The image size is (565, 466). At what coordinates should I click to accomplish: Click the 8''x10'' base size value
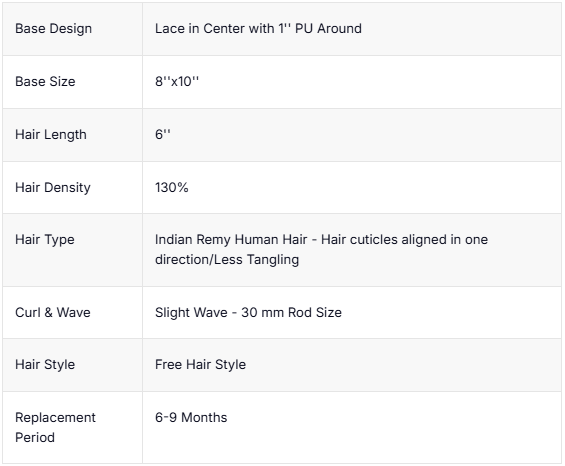[x=177, y=81]
